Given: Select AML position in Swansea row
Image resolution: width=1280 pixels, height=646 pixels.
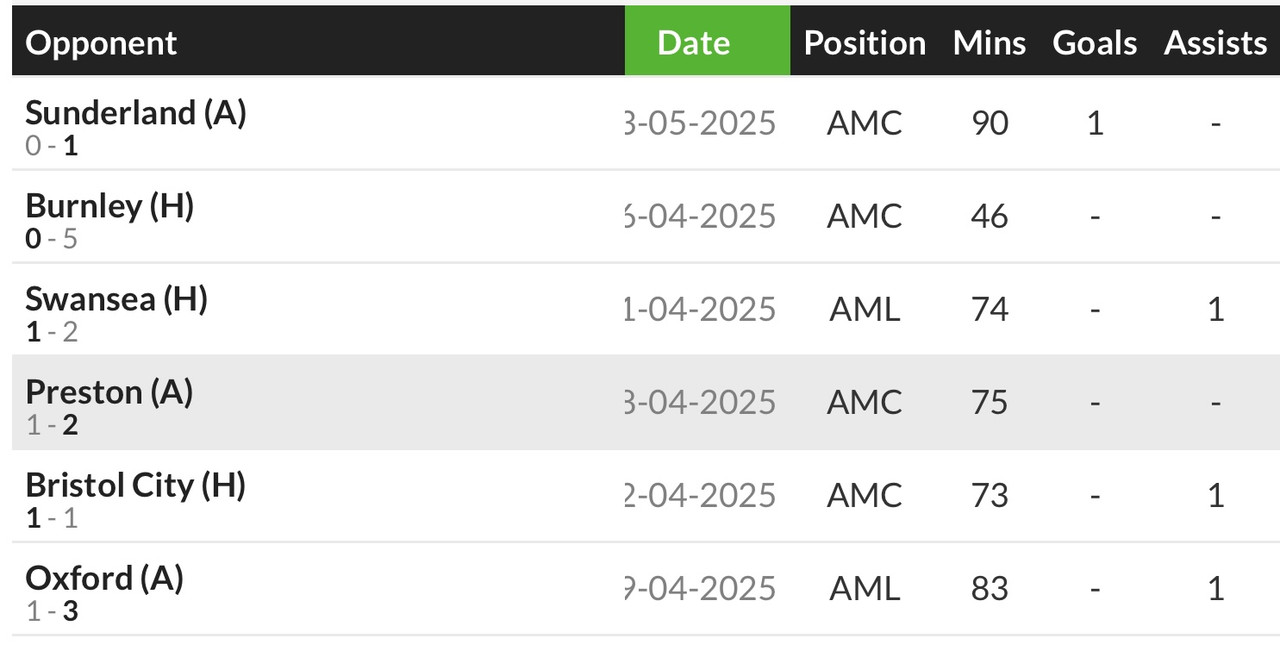Looking at the screenshot, I should (865, 309).
